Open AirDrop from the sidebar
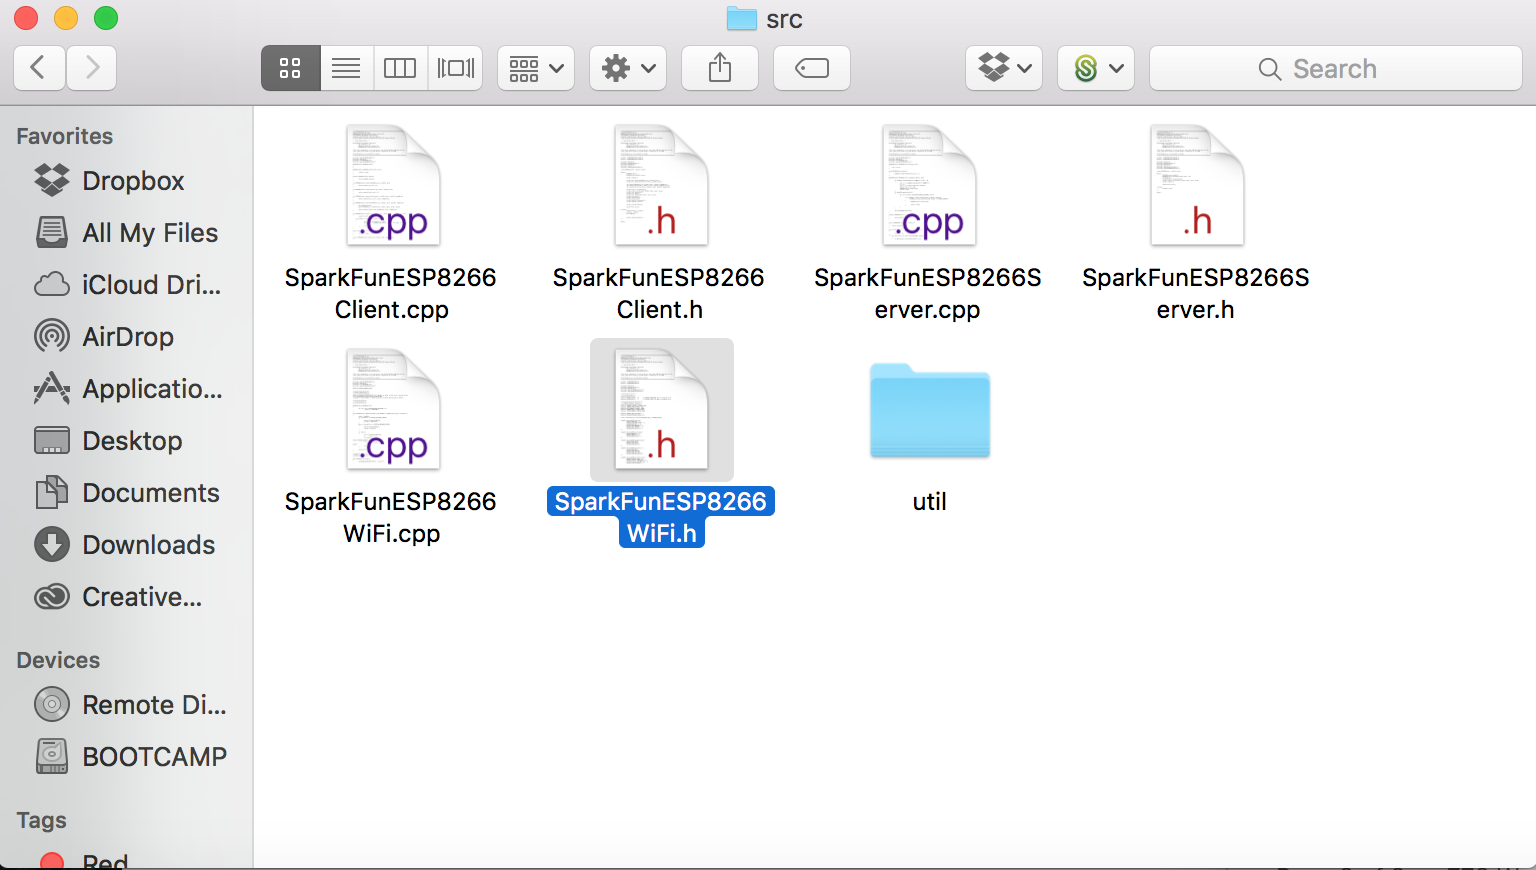The height and width of the screenshot is (870, 1536). pos(127,336)
